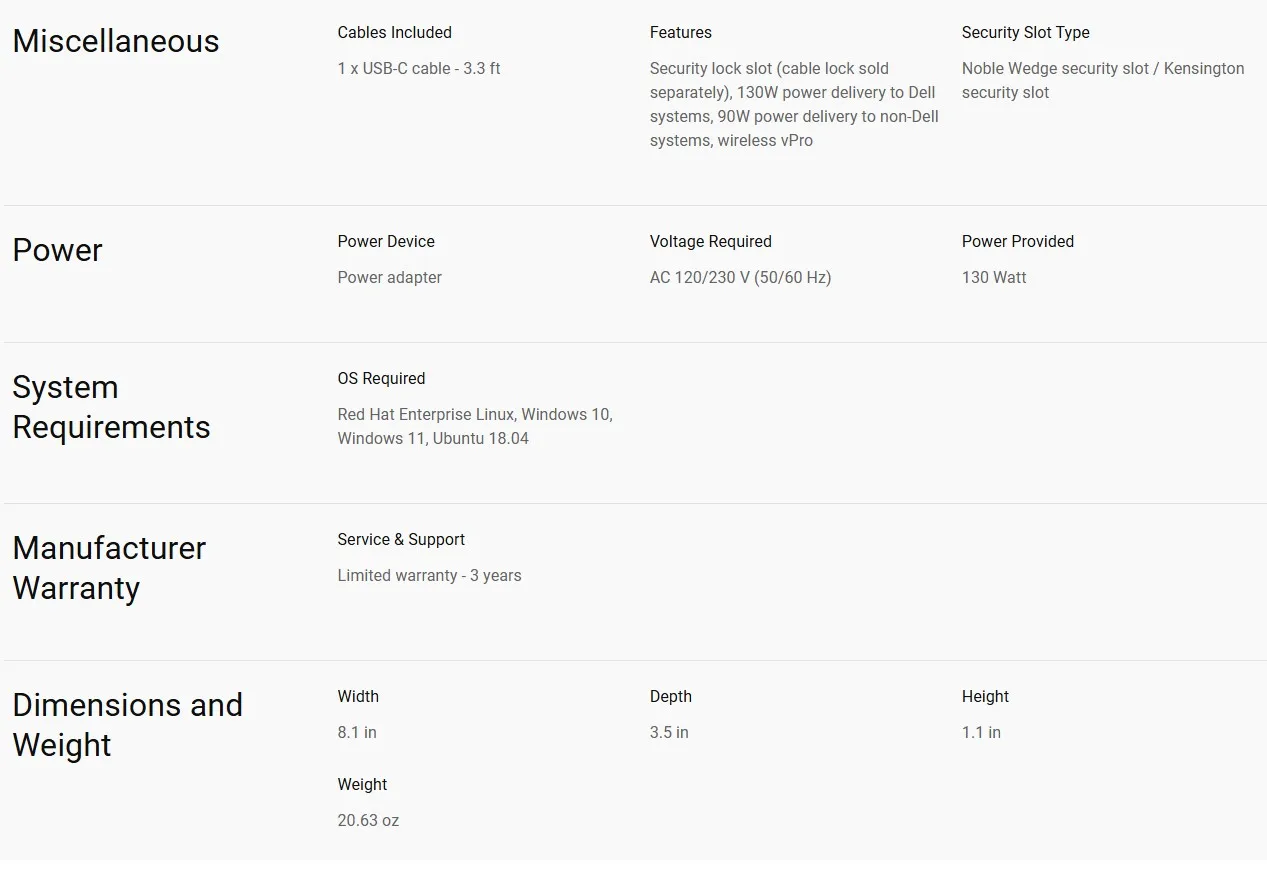This screenshot has width=1267, height=890.
Task: Select the Cables Included label
Action: click(x=394, y=32)
